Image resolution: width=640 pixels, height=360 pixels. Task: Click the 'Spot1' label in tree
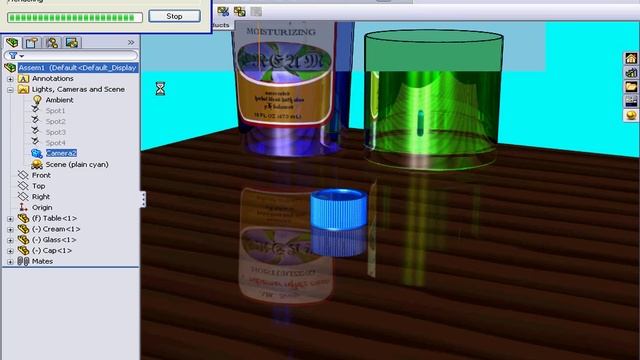56,111
